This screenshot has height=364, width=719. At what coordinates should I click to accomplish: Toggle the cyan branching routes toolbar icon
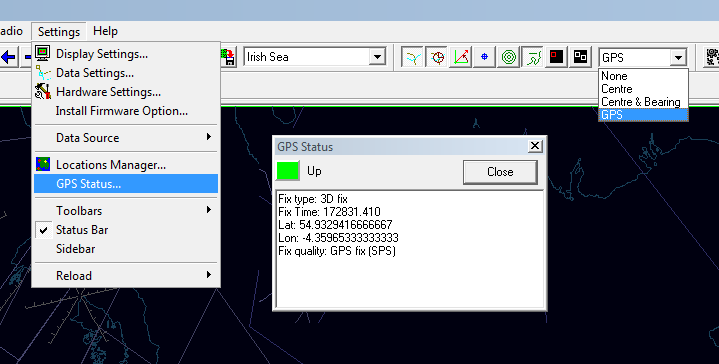413,57
